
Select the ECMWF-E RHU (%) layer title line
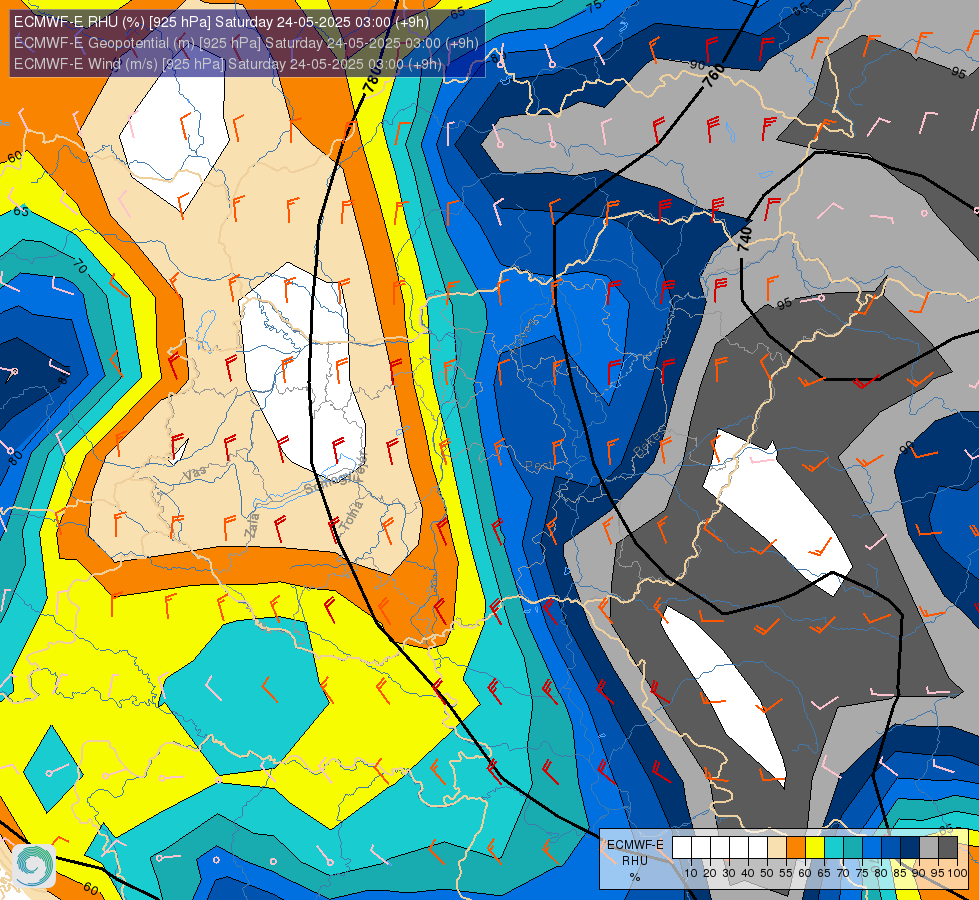222,22
